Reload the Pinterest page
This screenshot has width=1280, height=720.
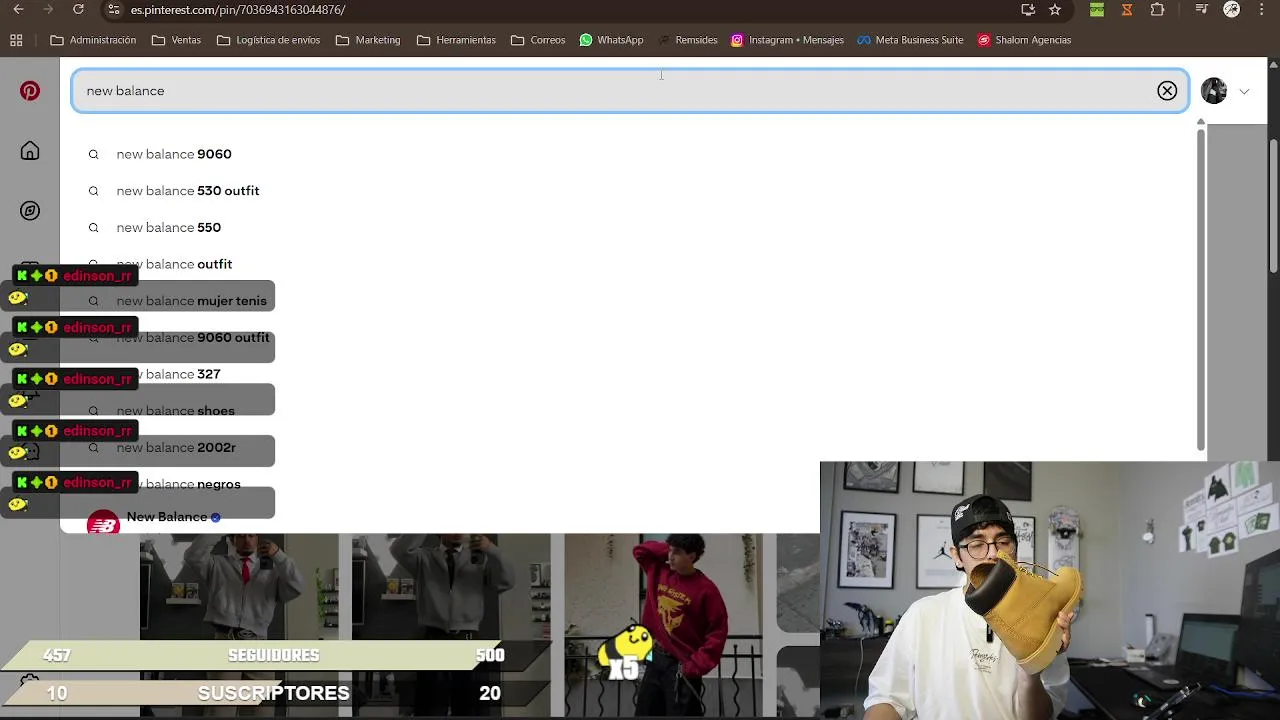pyautogui.click(x=78, y=9)
